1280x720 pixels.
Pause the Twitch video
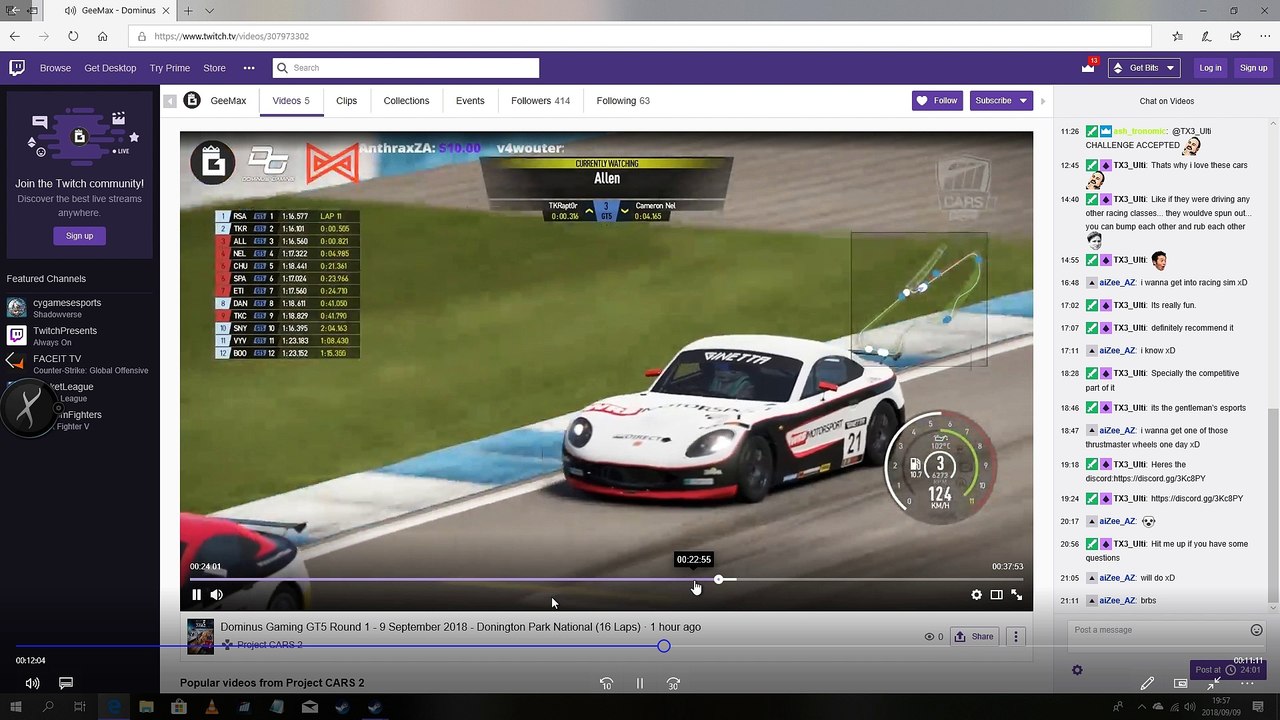pos(196,595)
